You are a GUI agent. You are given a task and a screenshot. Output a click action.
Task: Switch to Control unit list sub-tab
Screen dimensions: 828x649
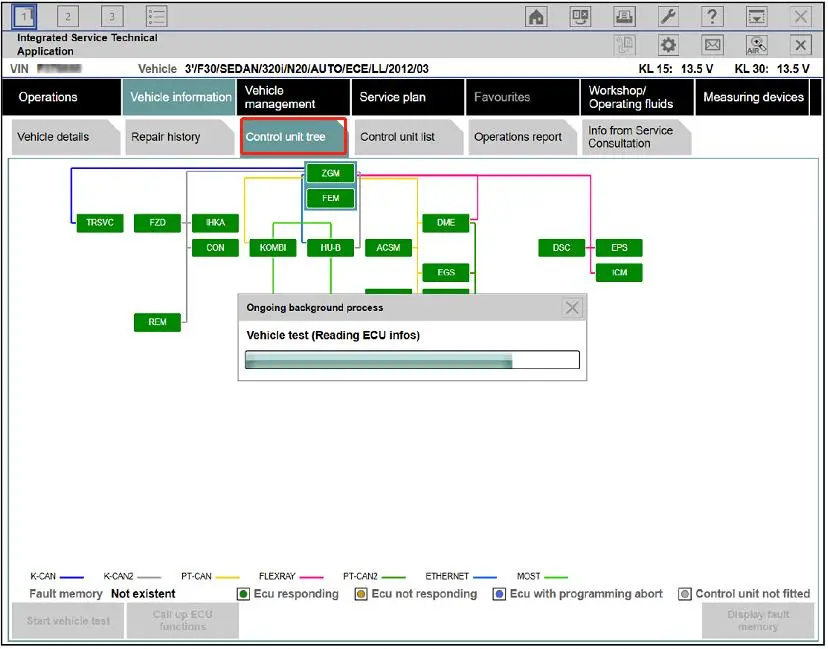point(408,137)
